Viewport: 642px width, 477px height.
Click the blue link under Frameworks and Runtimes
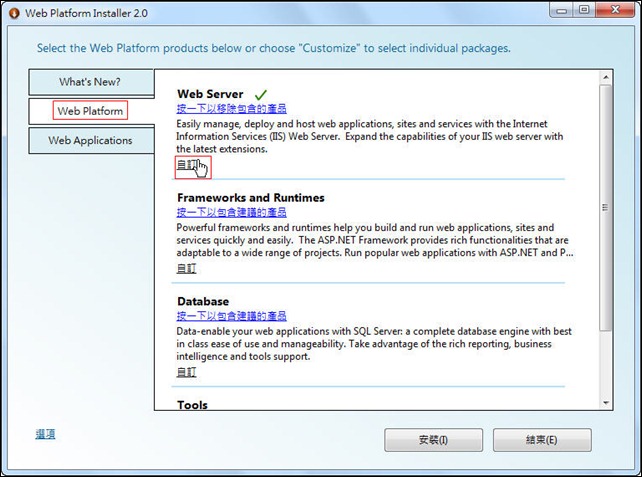[231, 212]
